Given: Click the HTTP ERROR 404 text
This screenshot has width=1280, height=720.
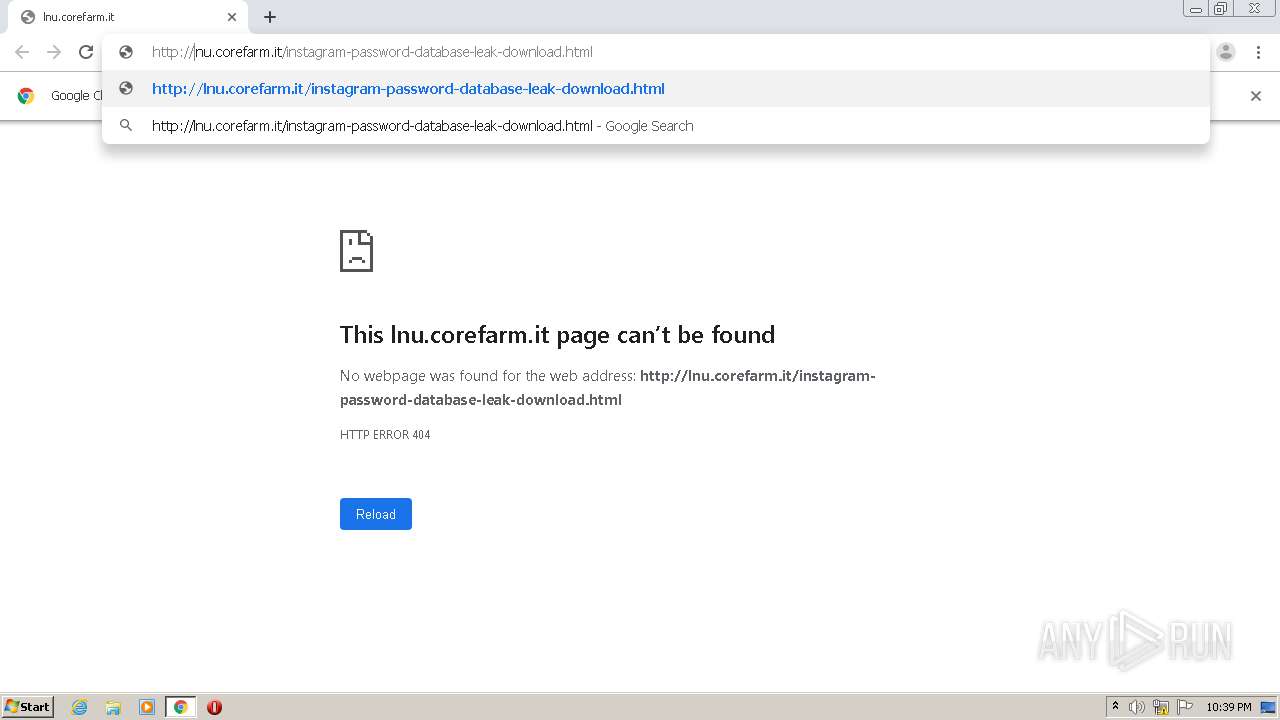Looking at the screenshot, I should pos(385,435).
